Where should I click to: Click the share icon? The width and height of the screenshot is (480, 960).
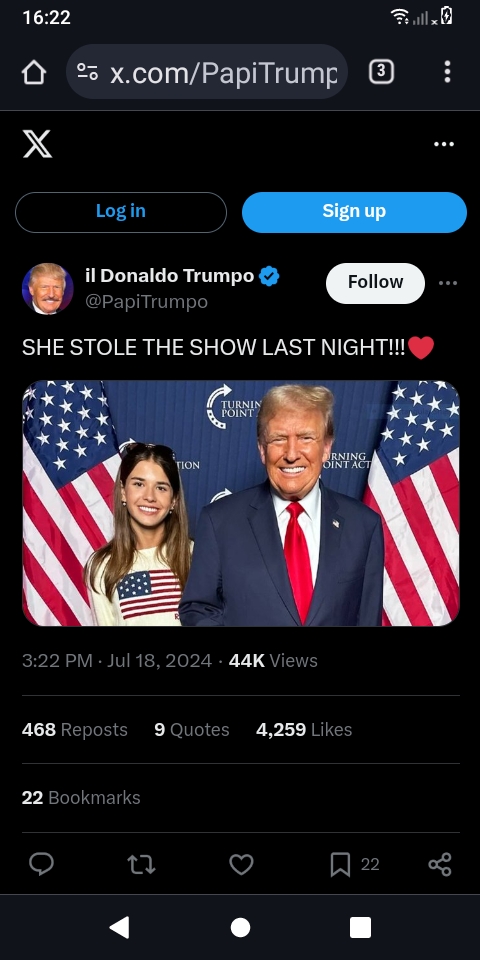[x=440, y=864]
